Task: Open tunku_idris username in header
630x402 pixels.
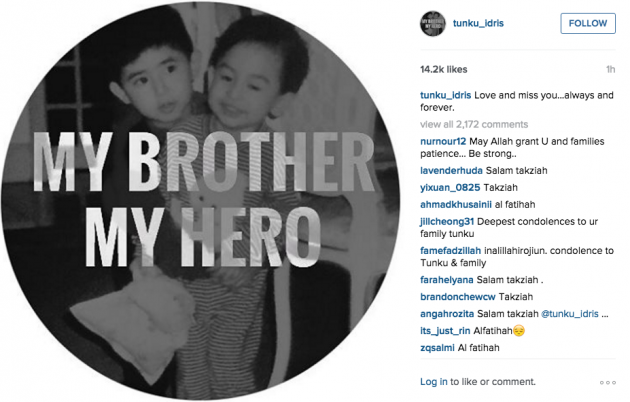Action: tap(478, 23)
